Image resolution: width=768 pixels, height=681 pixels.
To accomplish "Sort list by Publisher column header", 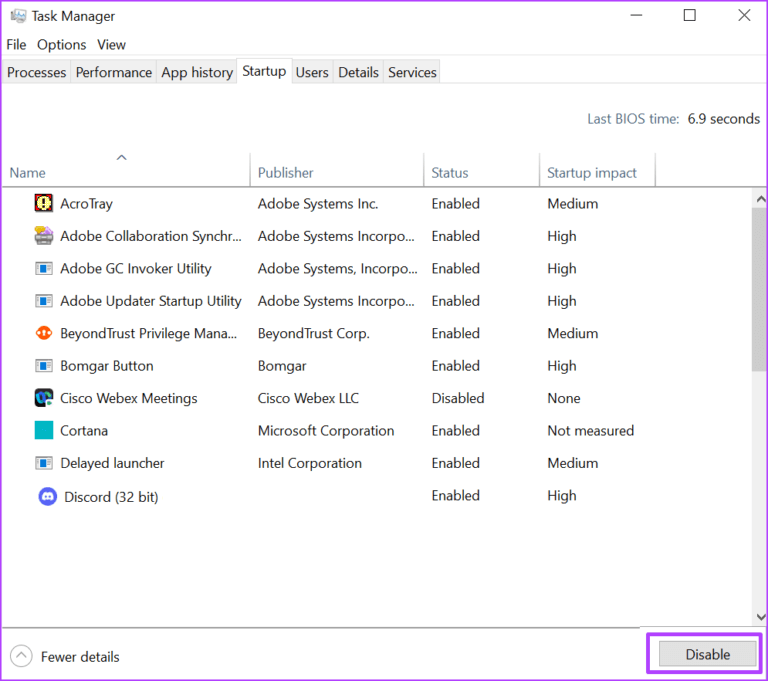I will point(337,170).
